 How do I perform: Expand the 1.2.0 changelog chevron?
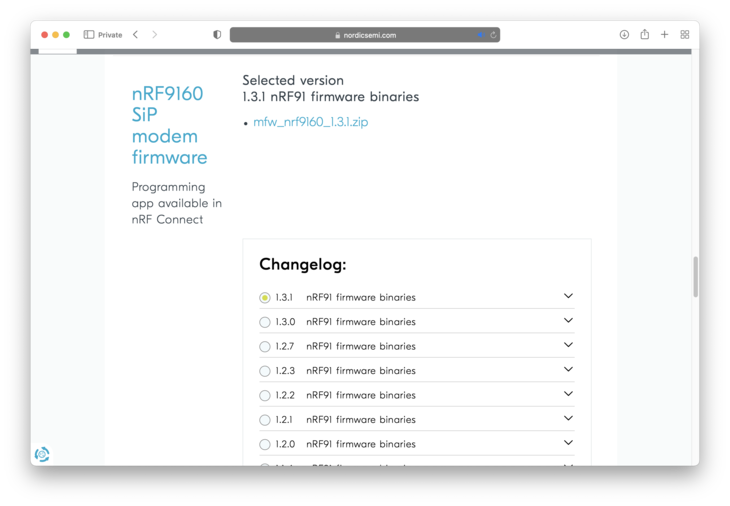point(568,443)
